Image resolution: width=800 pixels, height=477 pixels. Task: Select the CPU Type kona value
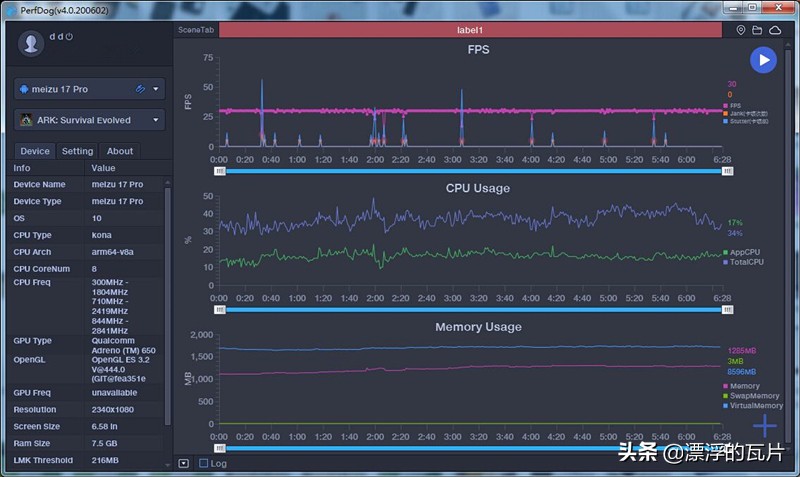click(102, 235)
